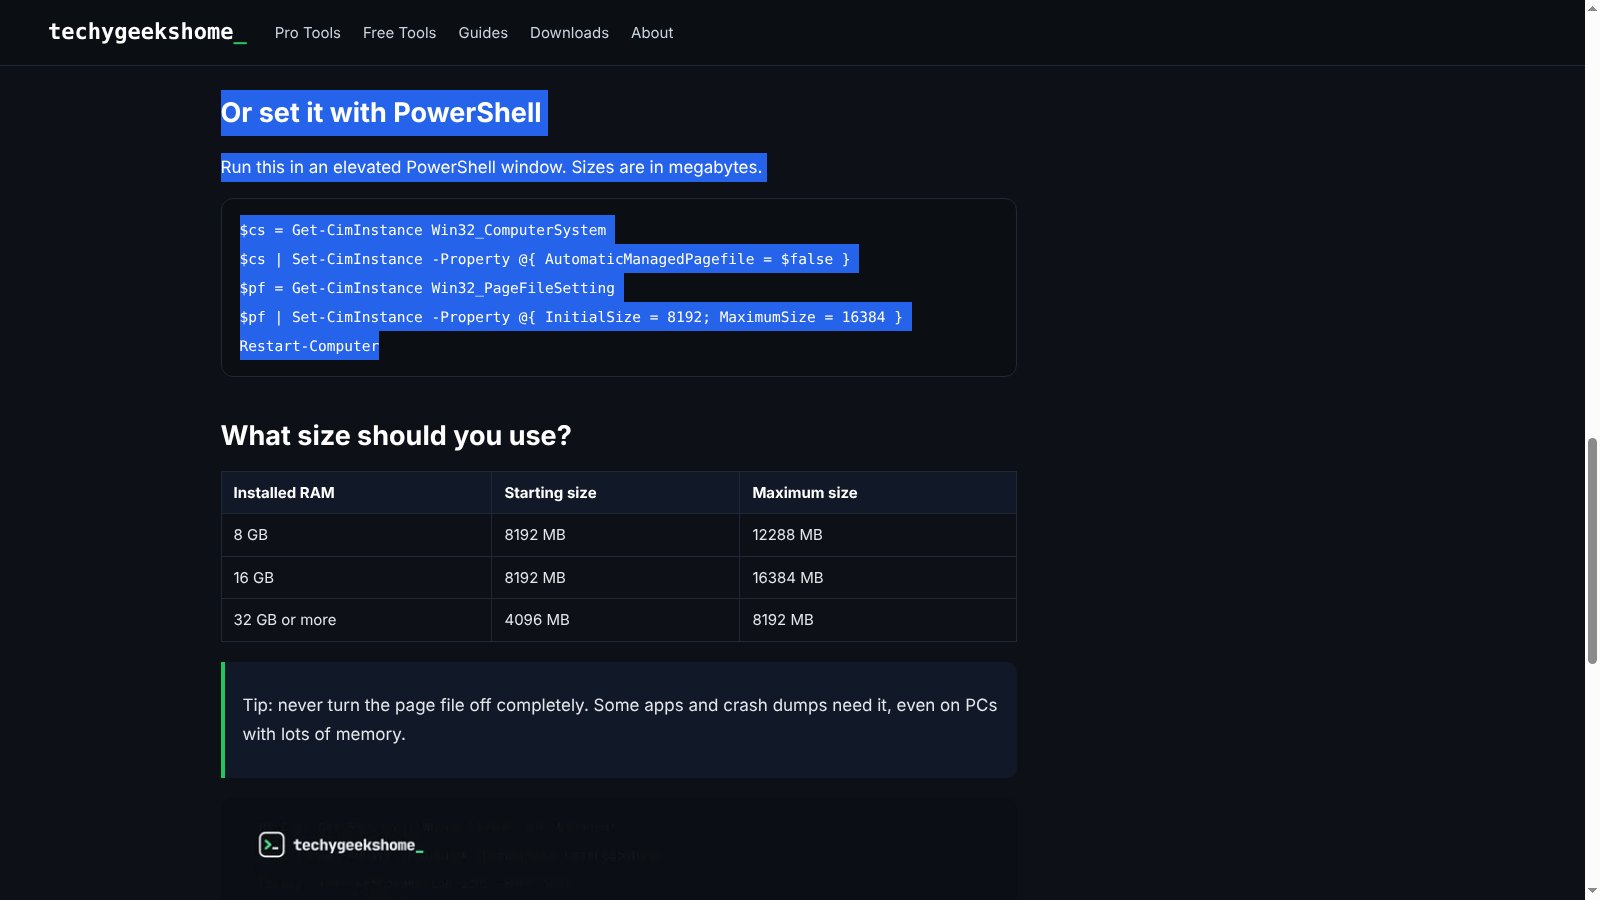Click the vertical scrollbar thumb
Image resolution: width=1600 pixels, height=900 pixels.
[1592, 551]
